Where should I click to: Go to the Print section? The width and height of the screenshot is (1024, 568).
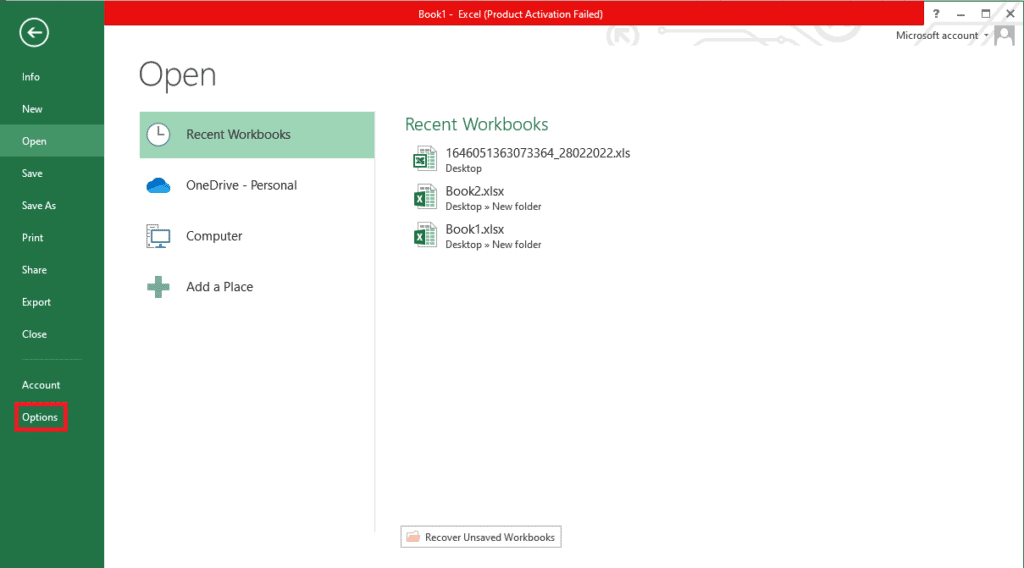tap(33, 238)
